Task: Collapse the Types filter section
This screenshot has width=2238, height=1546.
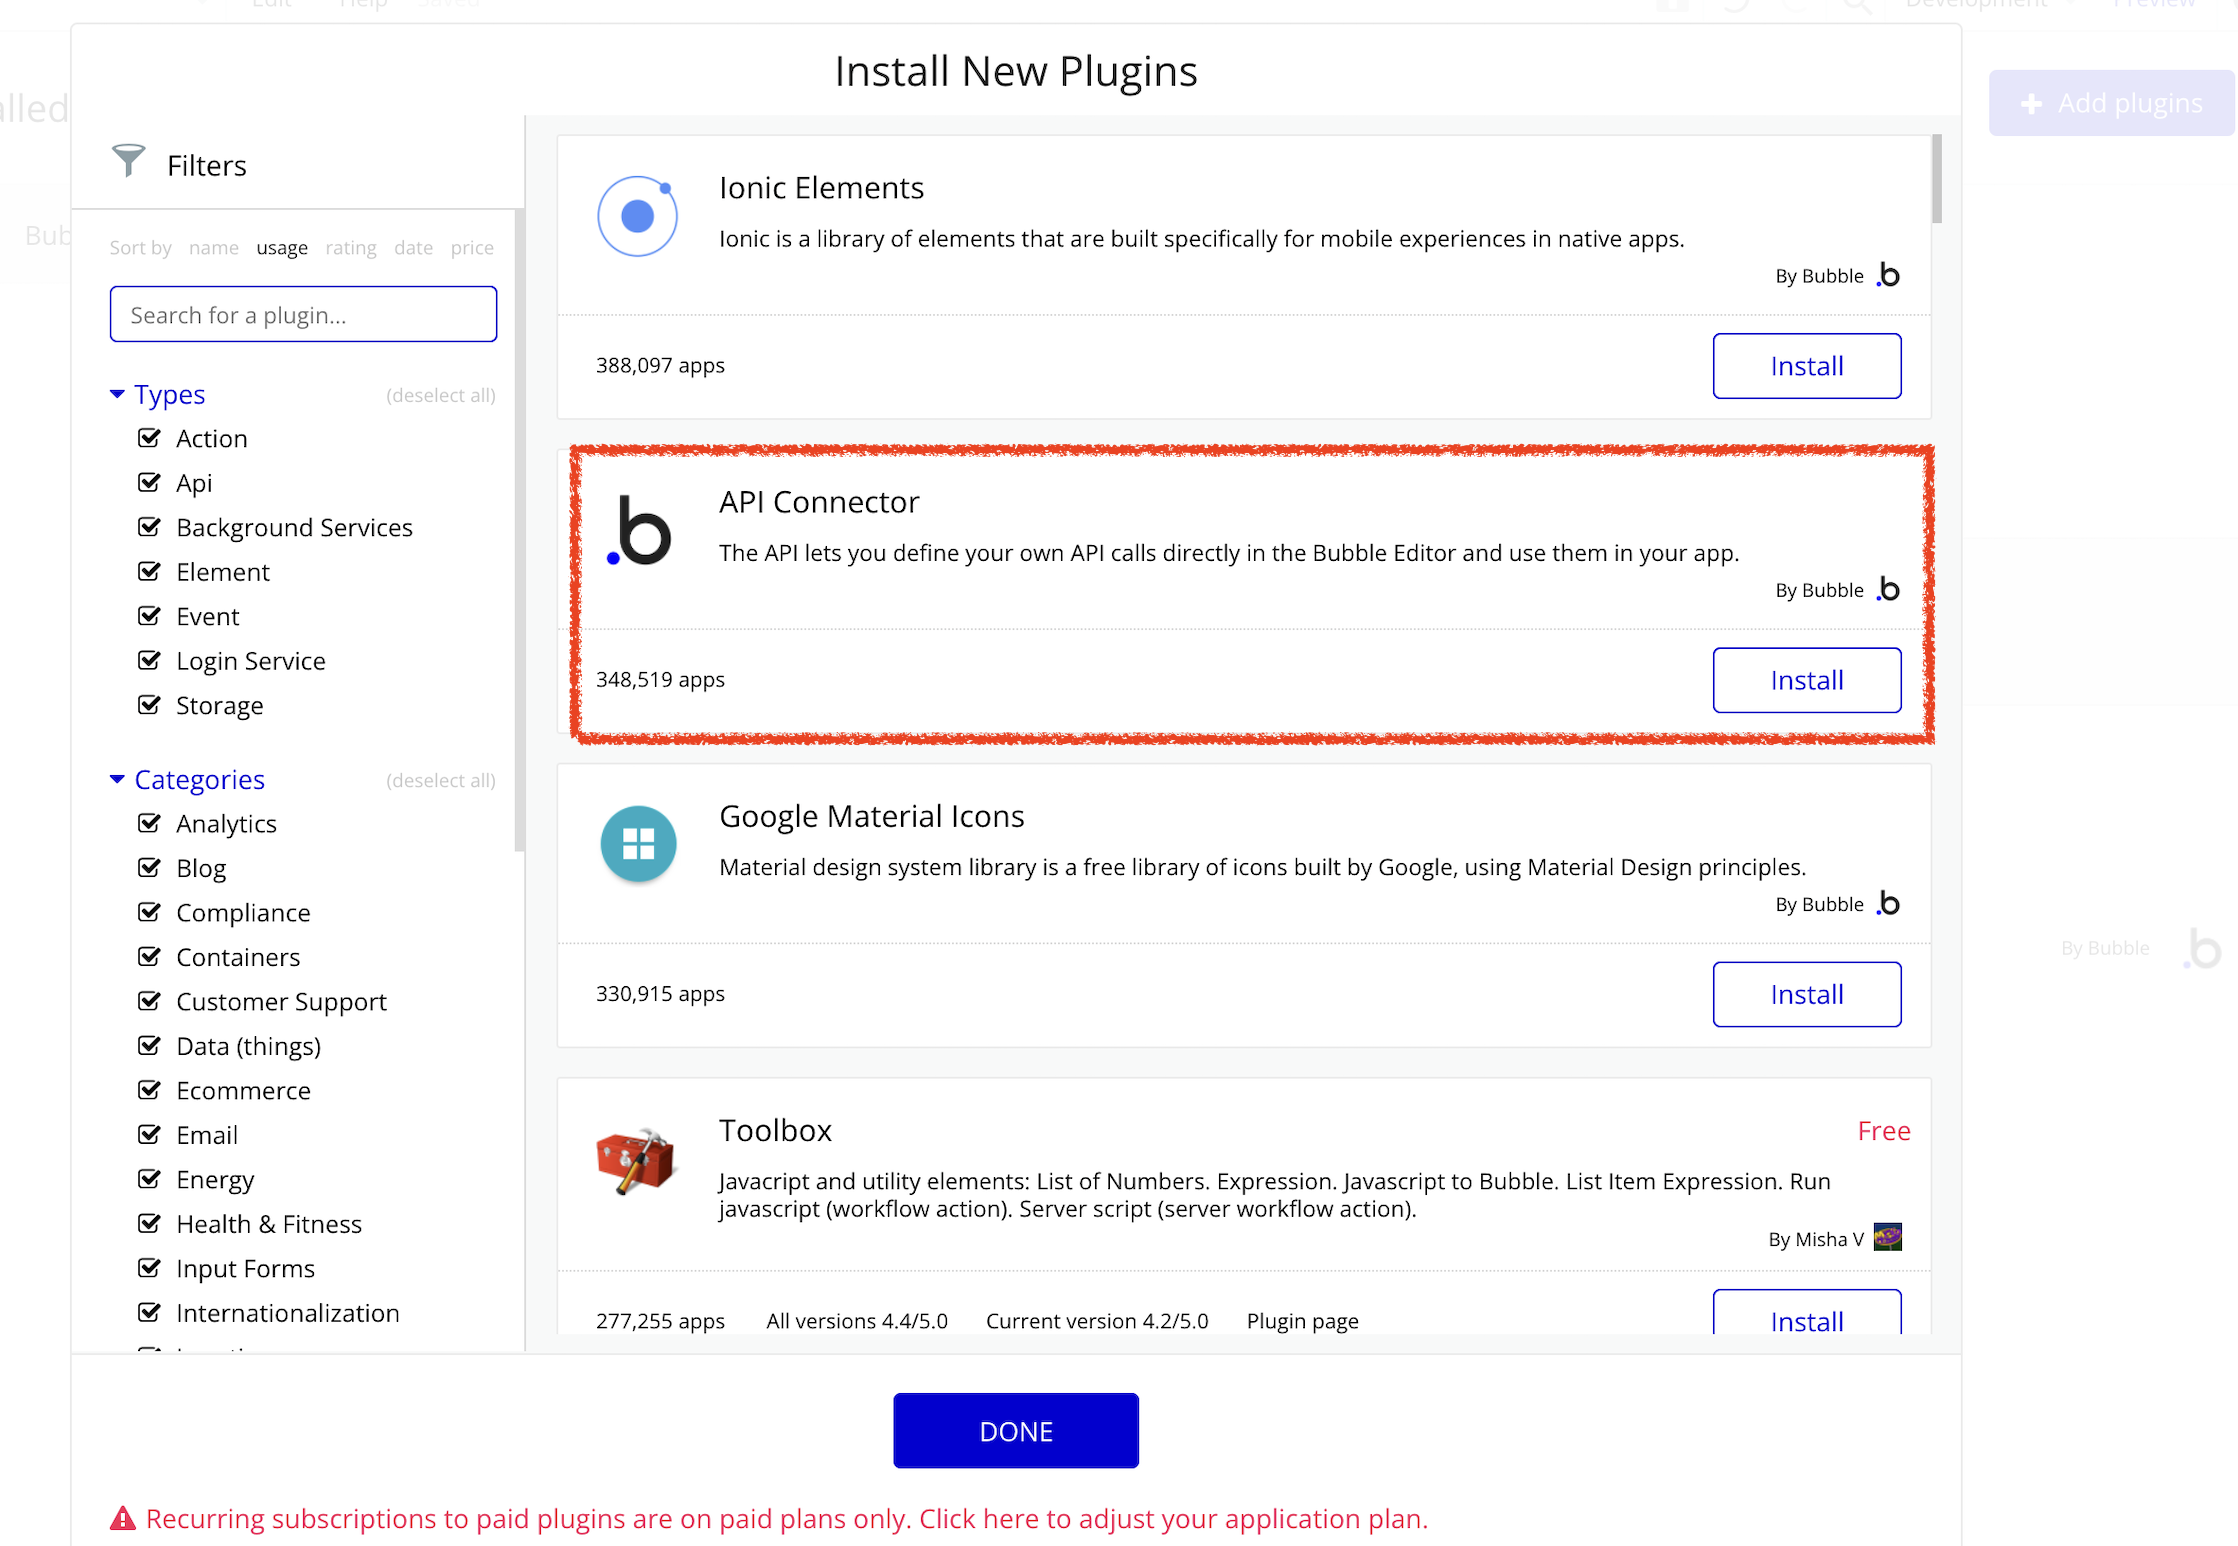Action: point(117,394)
